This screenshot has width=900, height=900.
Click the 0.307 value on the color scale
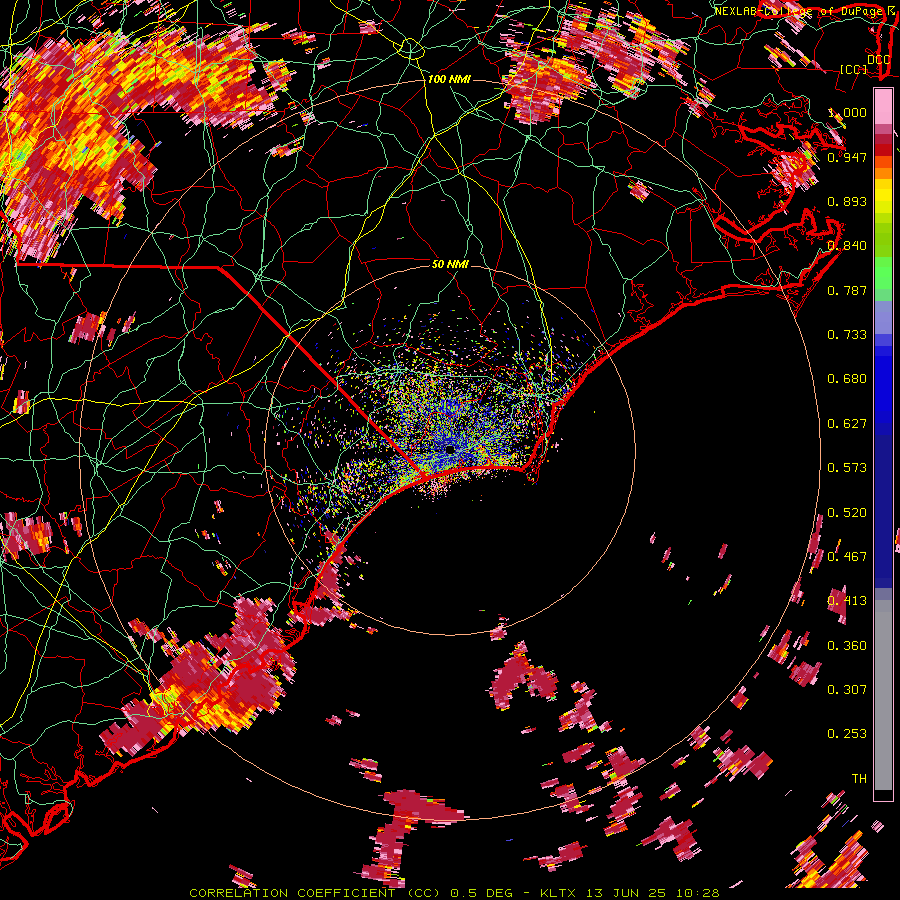pos(847,690)
